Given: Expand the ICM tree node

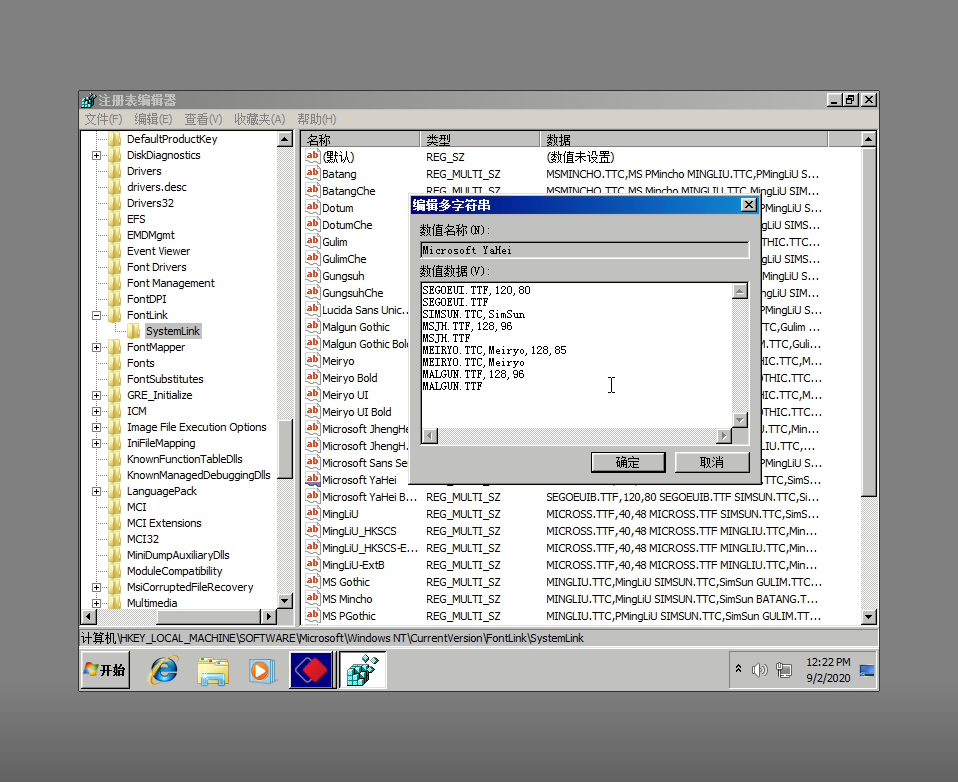Looking at the screenshot, I should click(97, 411).
